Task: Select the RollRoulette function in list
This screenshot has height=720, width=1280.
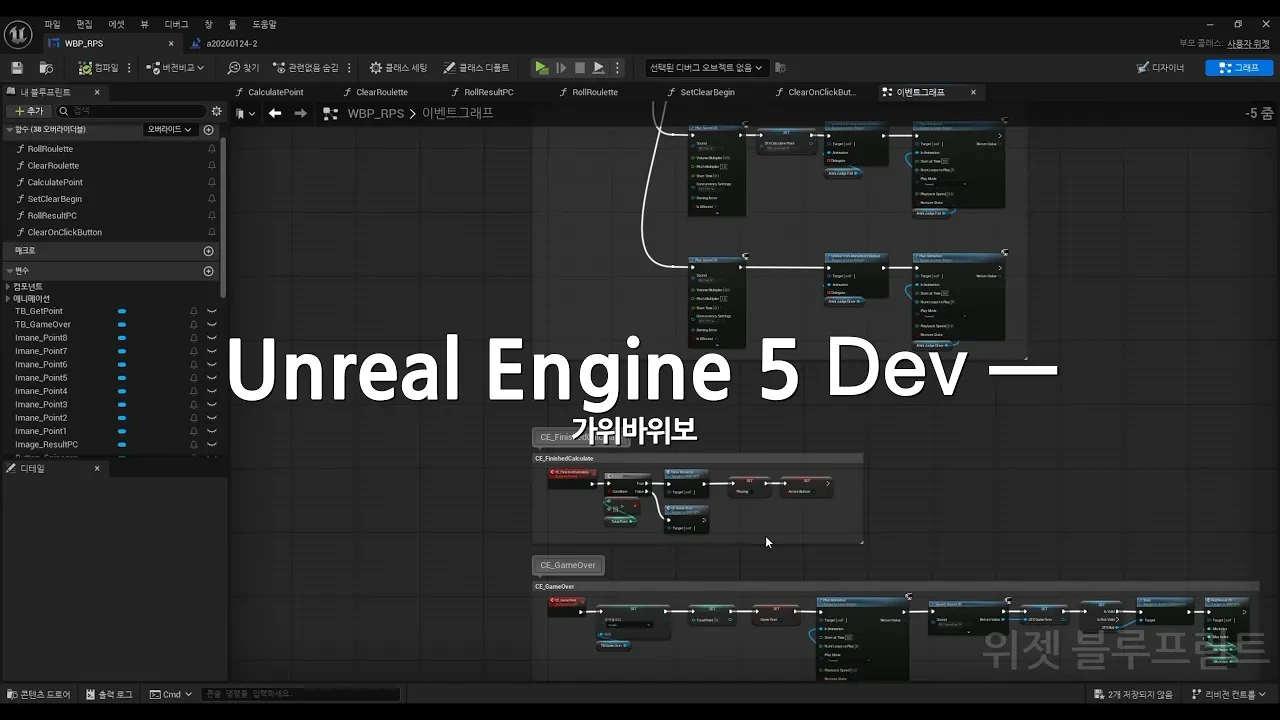Action: point(50,149)
